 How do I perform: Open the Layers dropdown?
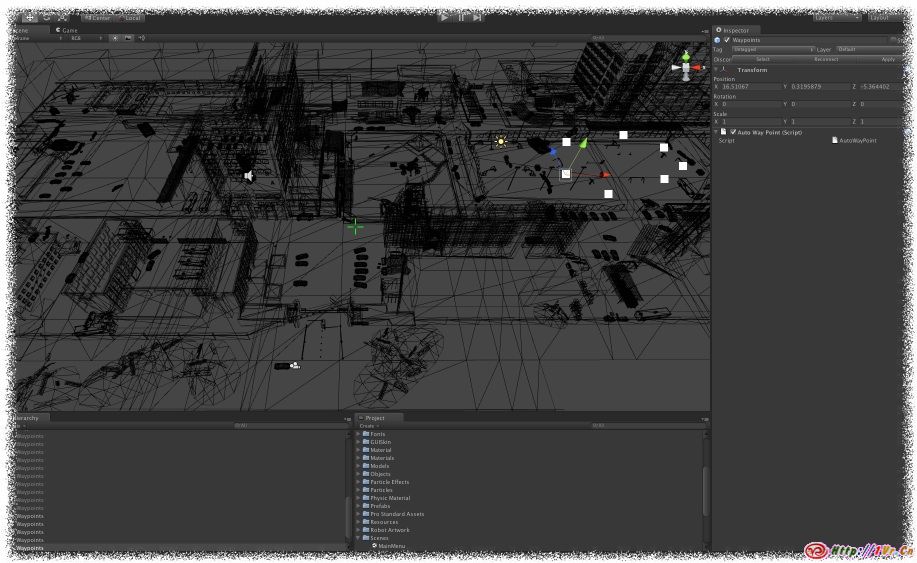point(836,17)
